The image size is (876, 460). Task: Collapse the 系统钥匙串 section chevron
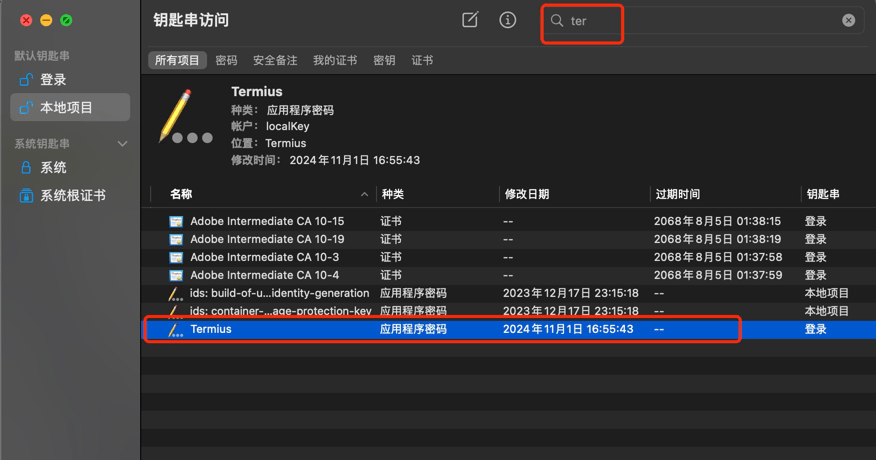pyautogui.click(x=122, y=144)
